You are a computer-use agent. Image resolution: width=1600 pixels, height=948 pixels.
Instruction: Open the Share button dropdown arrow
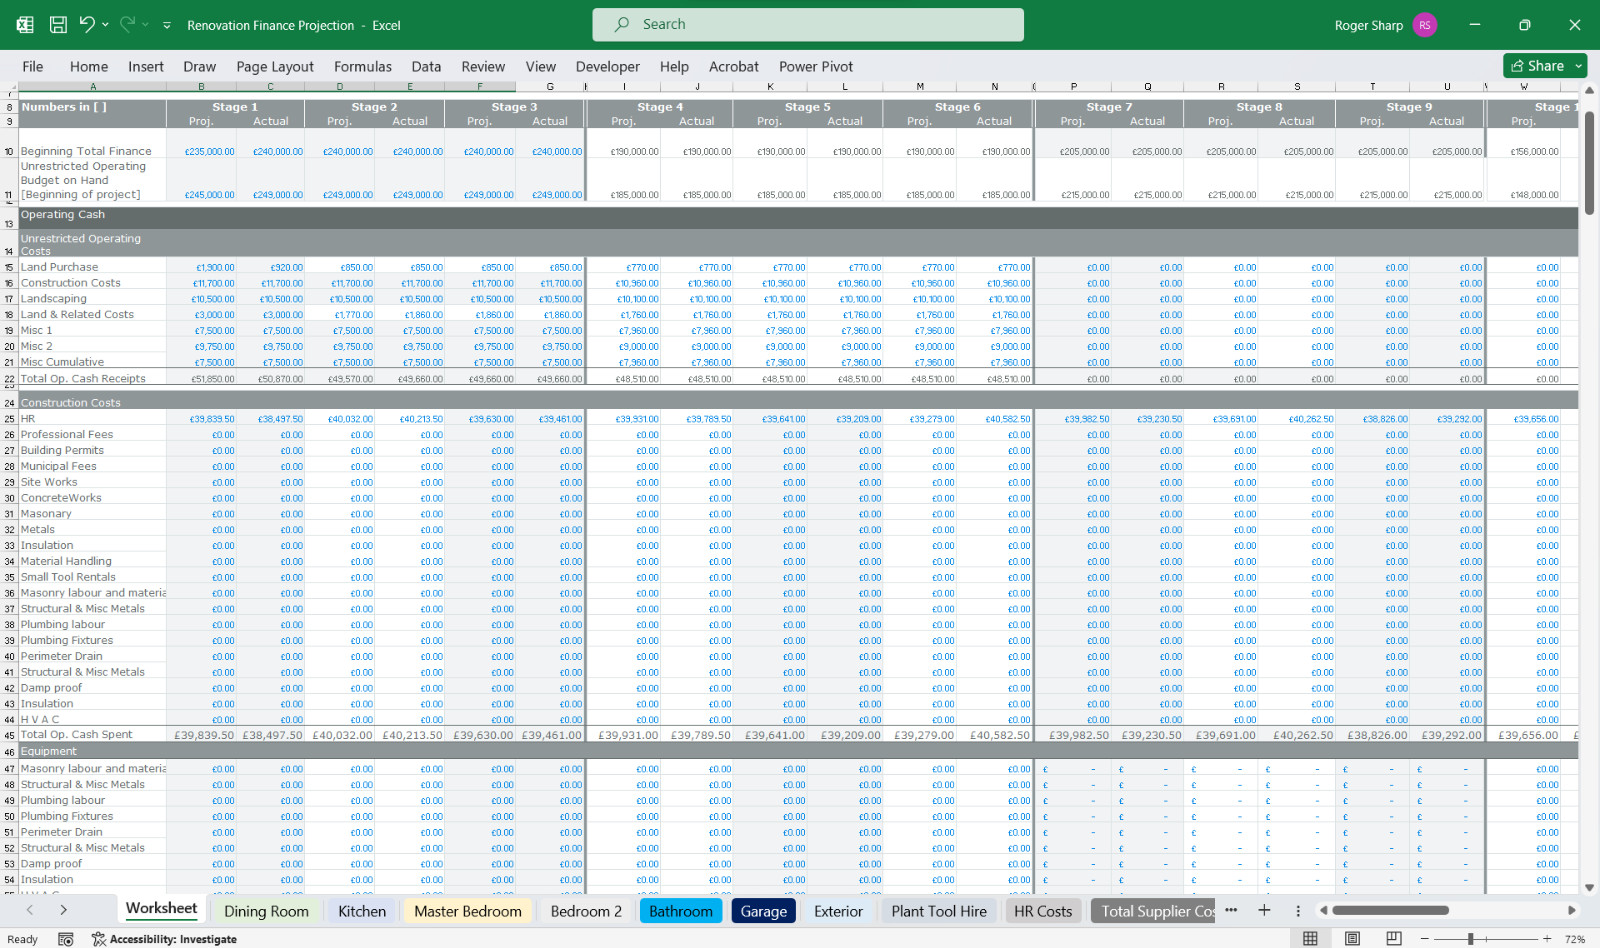tap(1579, 66)
